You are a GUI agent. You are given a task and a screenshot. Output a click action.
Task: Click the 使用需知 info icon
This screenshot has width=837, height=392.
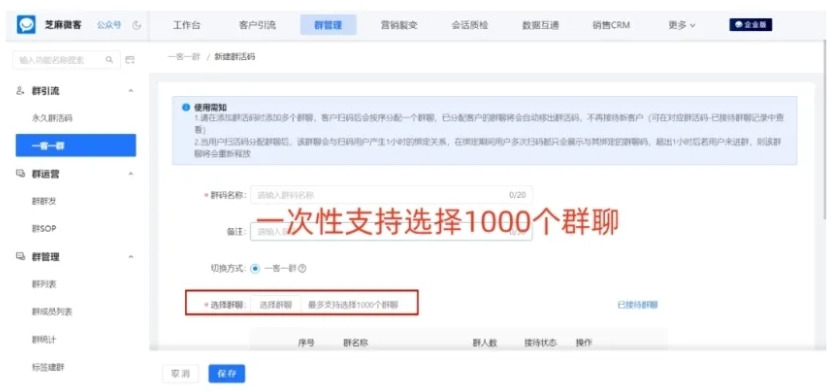click(186, 107)
